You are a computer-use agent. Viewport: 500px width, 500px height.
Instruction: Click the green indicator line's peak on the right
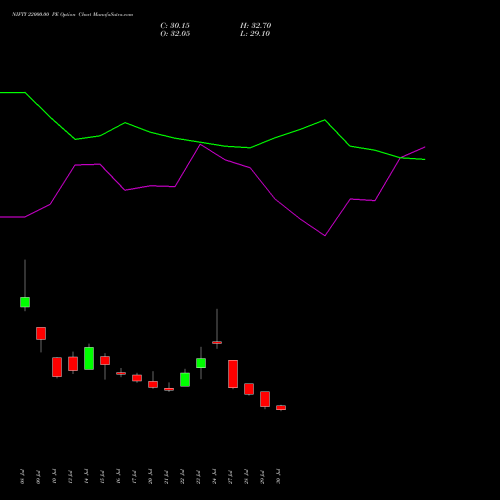pyautogui.click(x=325, y=120)
